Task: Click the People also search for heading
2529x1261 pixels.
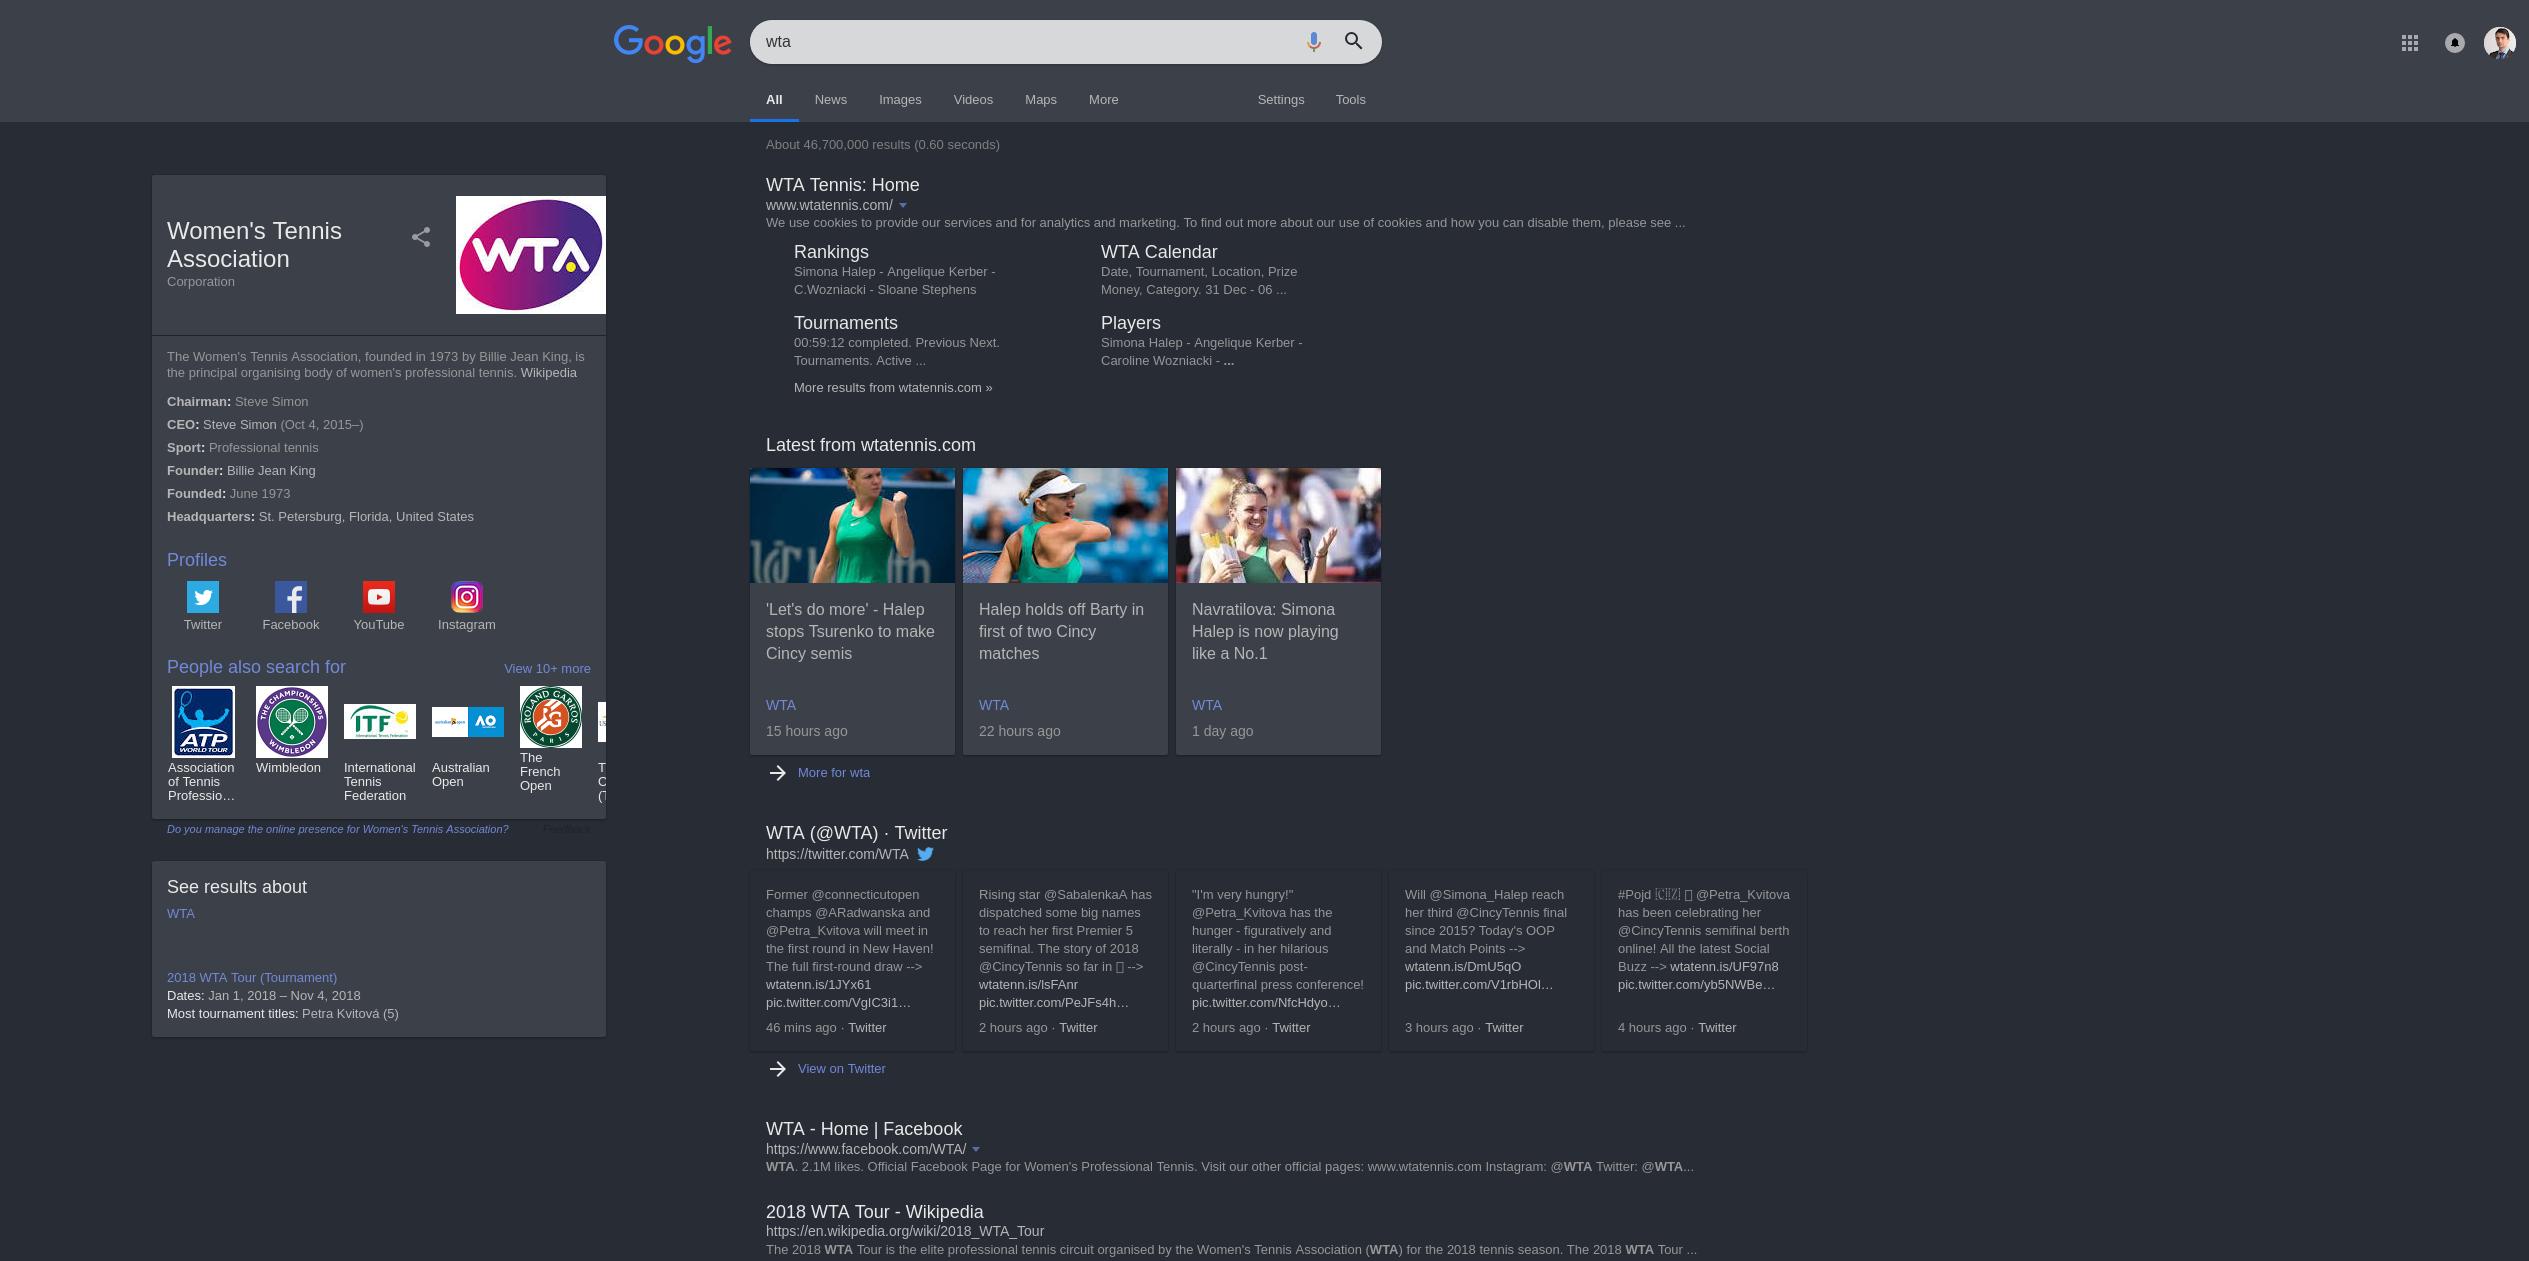Action: tap(256, 667)
